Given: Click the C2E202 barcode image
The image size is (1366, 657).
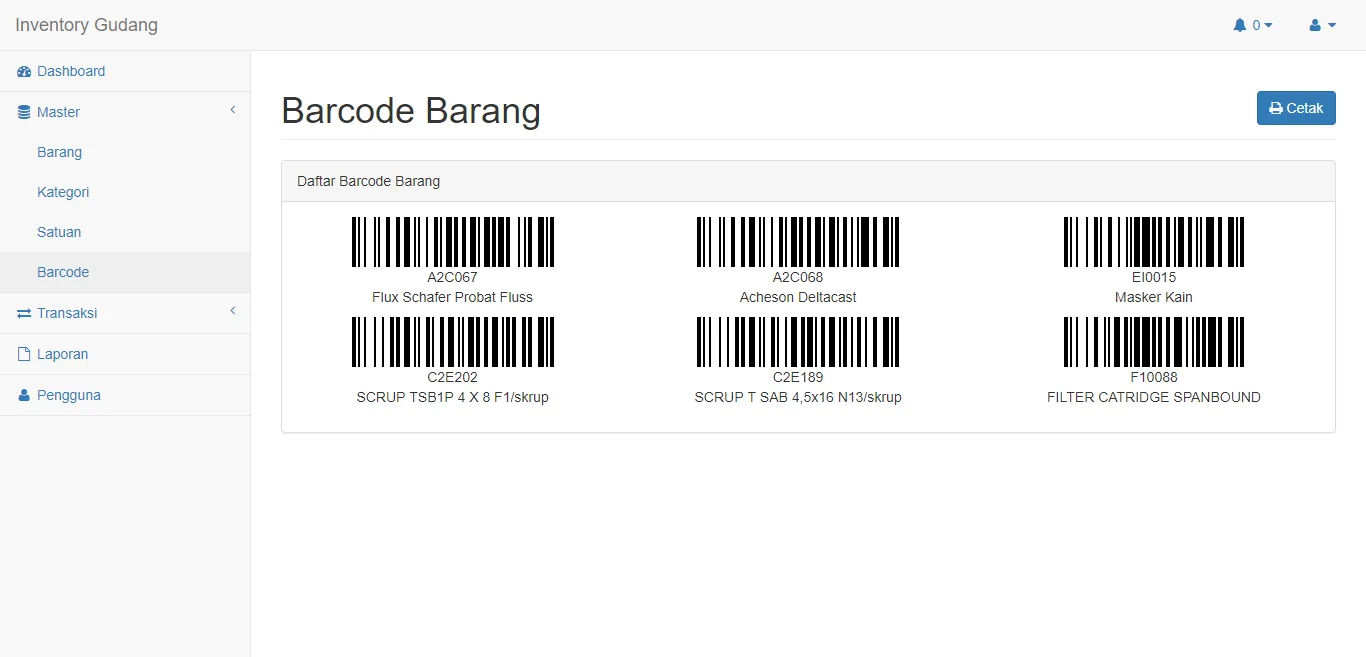Looking at the screenshot, I should [453, 342].
